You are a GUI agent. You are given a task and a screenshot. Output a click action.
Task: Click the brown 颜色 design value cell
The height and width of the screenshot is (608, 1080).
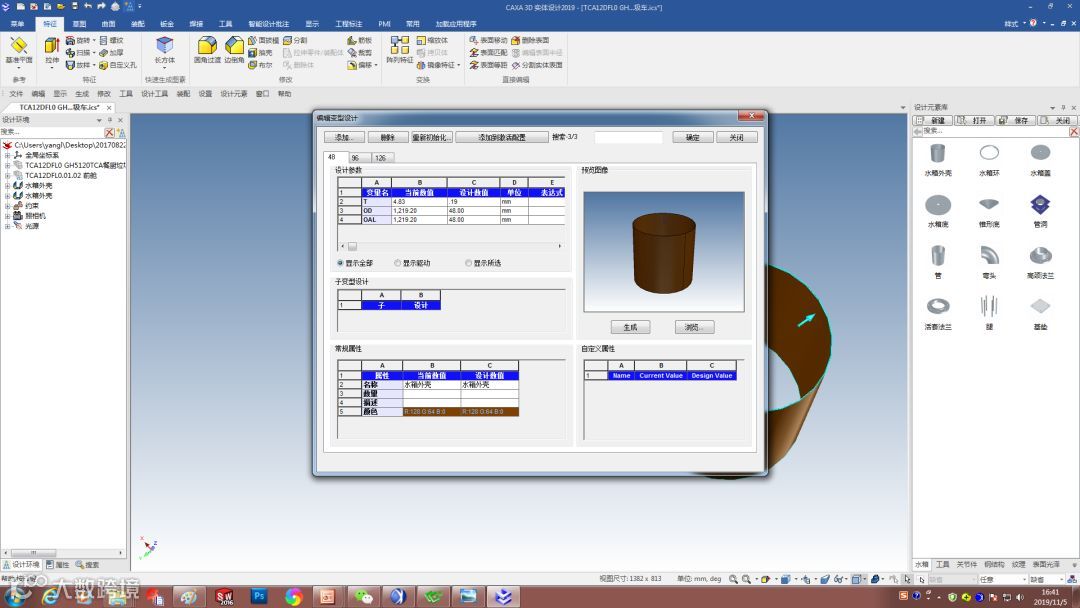pyautogui.click(x=489, y=411)
